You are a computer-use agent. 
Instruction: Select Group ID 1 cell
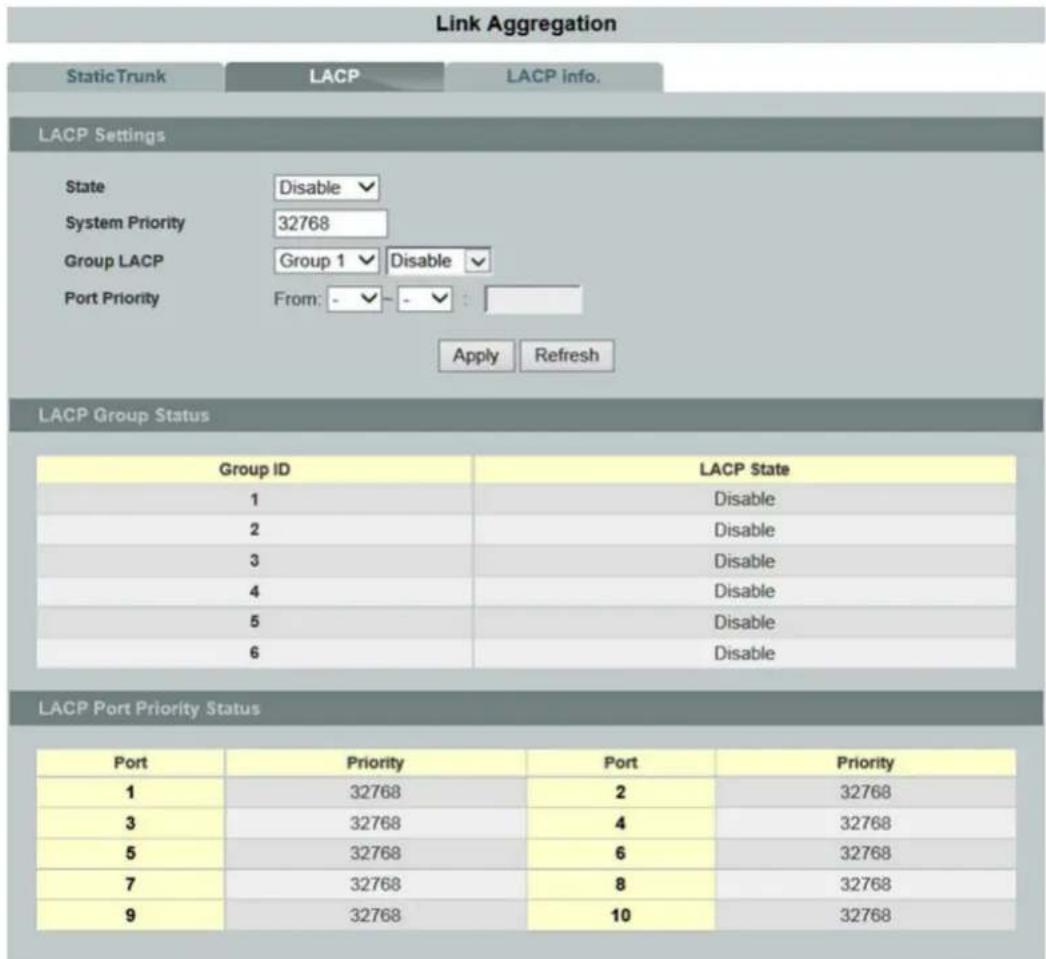[x=254, y=500]
